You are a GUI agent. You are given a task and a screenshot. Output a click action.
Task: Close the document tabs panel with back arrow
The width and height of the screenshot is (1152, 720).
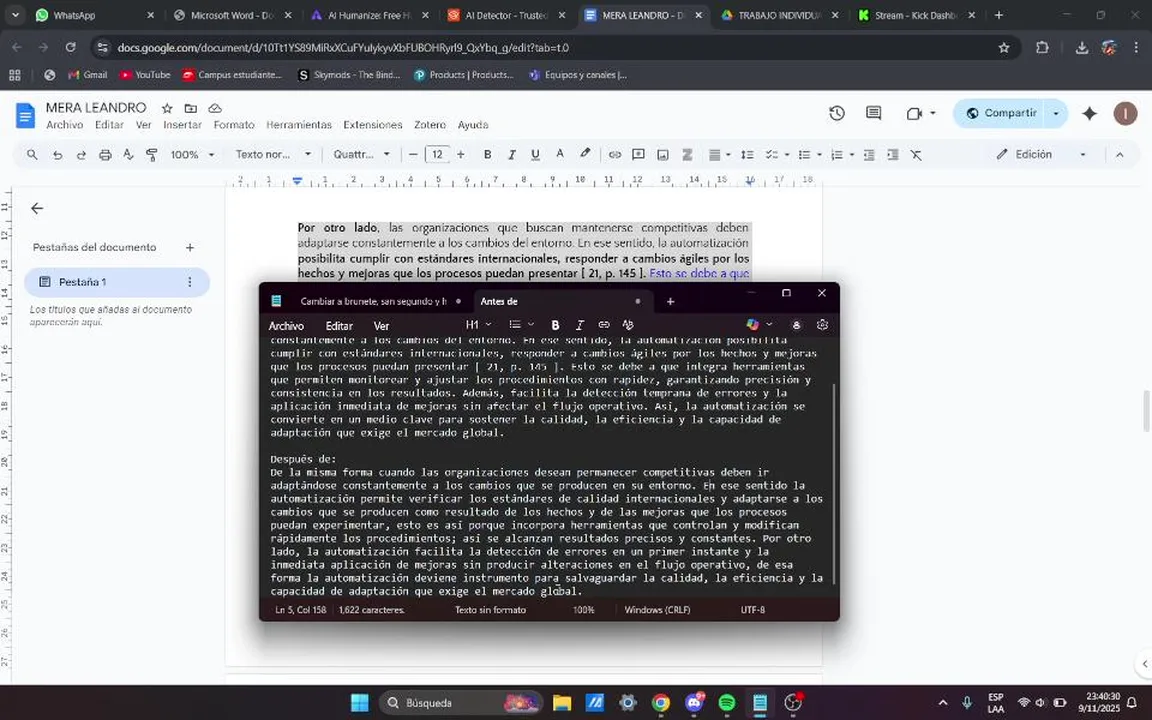(x=37, y=209)
